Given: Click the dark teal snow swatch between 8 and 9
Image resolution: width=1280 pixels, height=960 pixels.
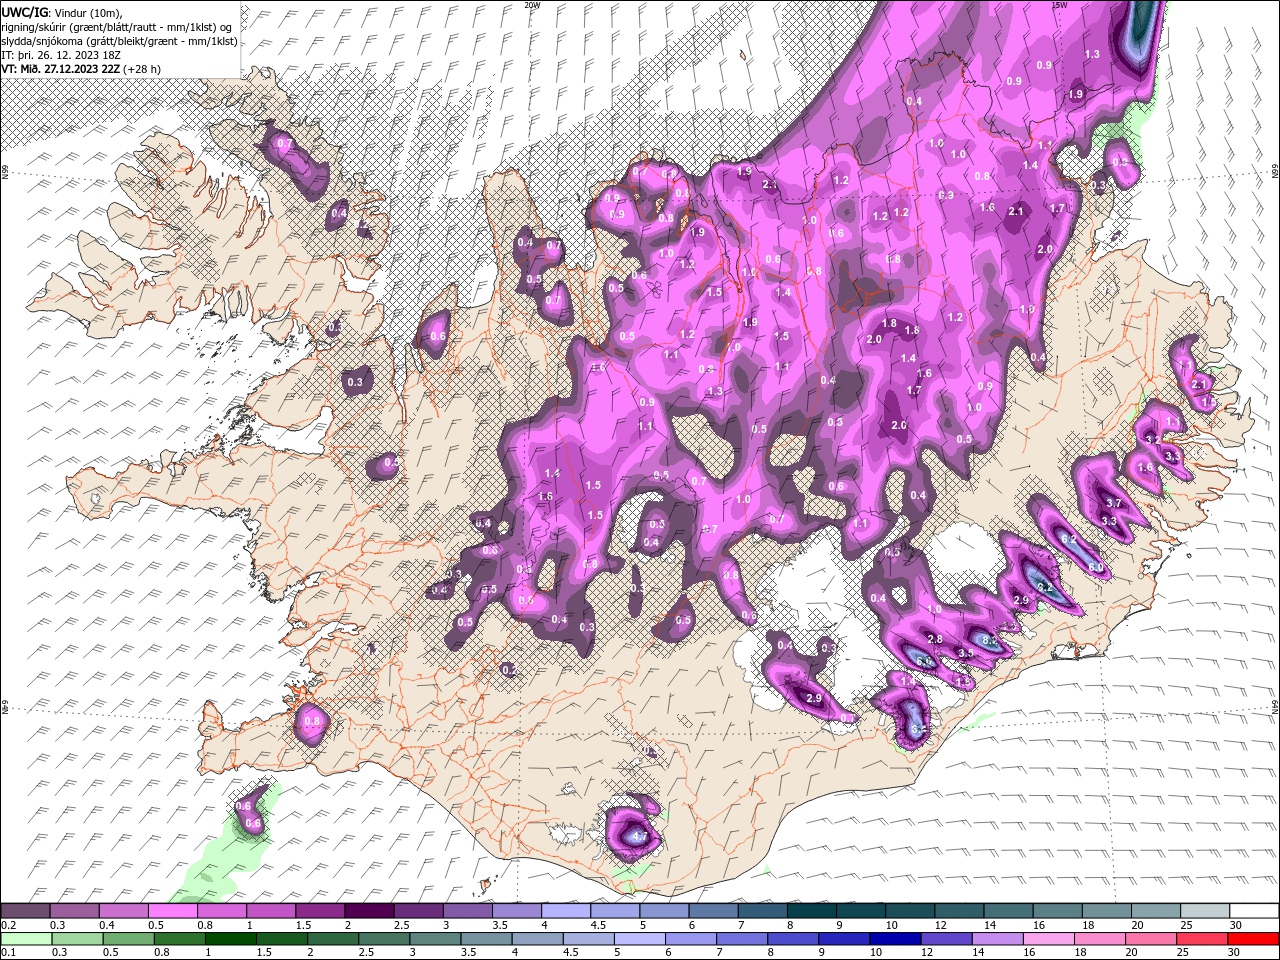Looking at the screenshot, I should coord(812,911).
